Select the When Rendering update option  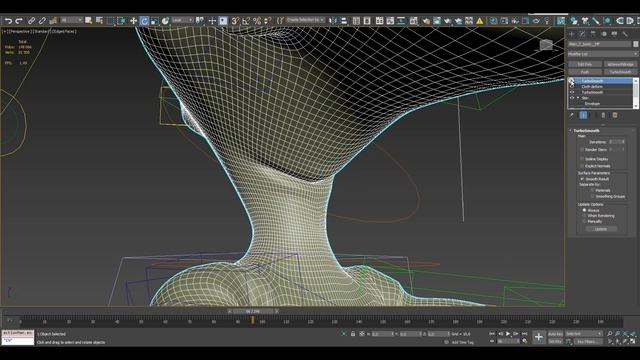click(x=584, y=216)
